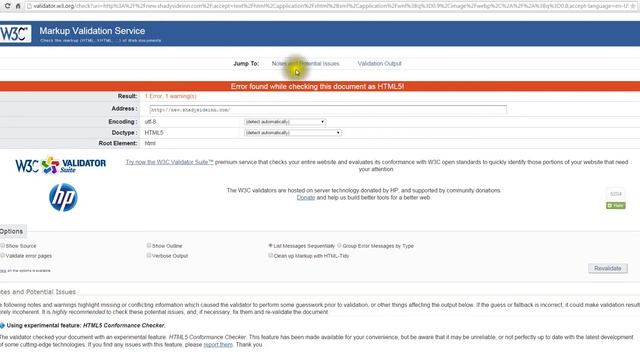Image resolution: width=640 pixels, height=360 pixels.
Task: Click the report them link
Action: tap(218, 344)
